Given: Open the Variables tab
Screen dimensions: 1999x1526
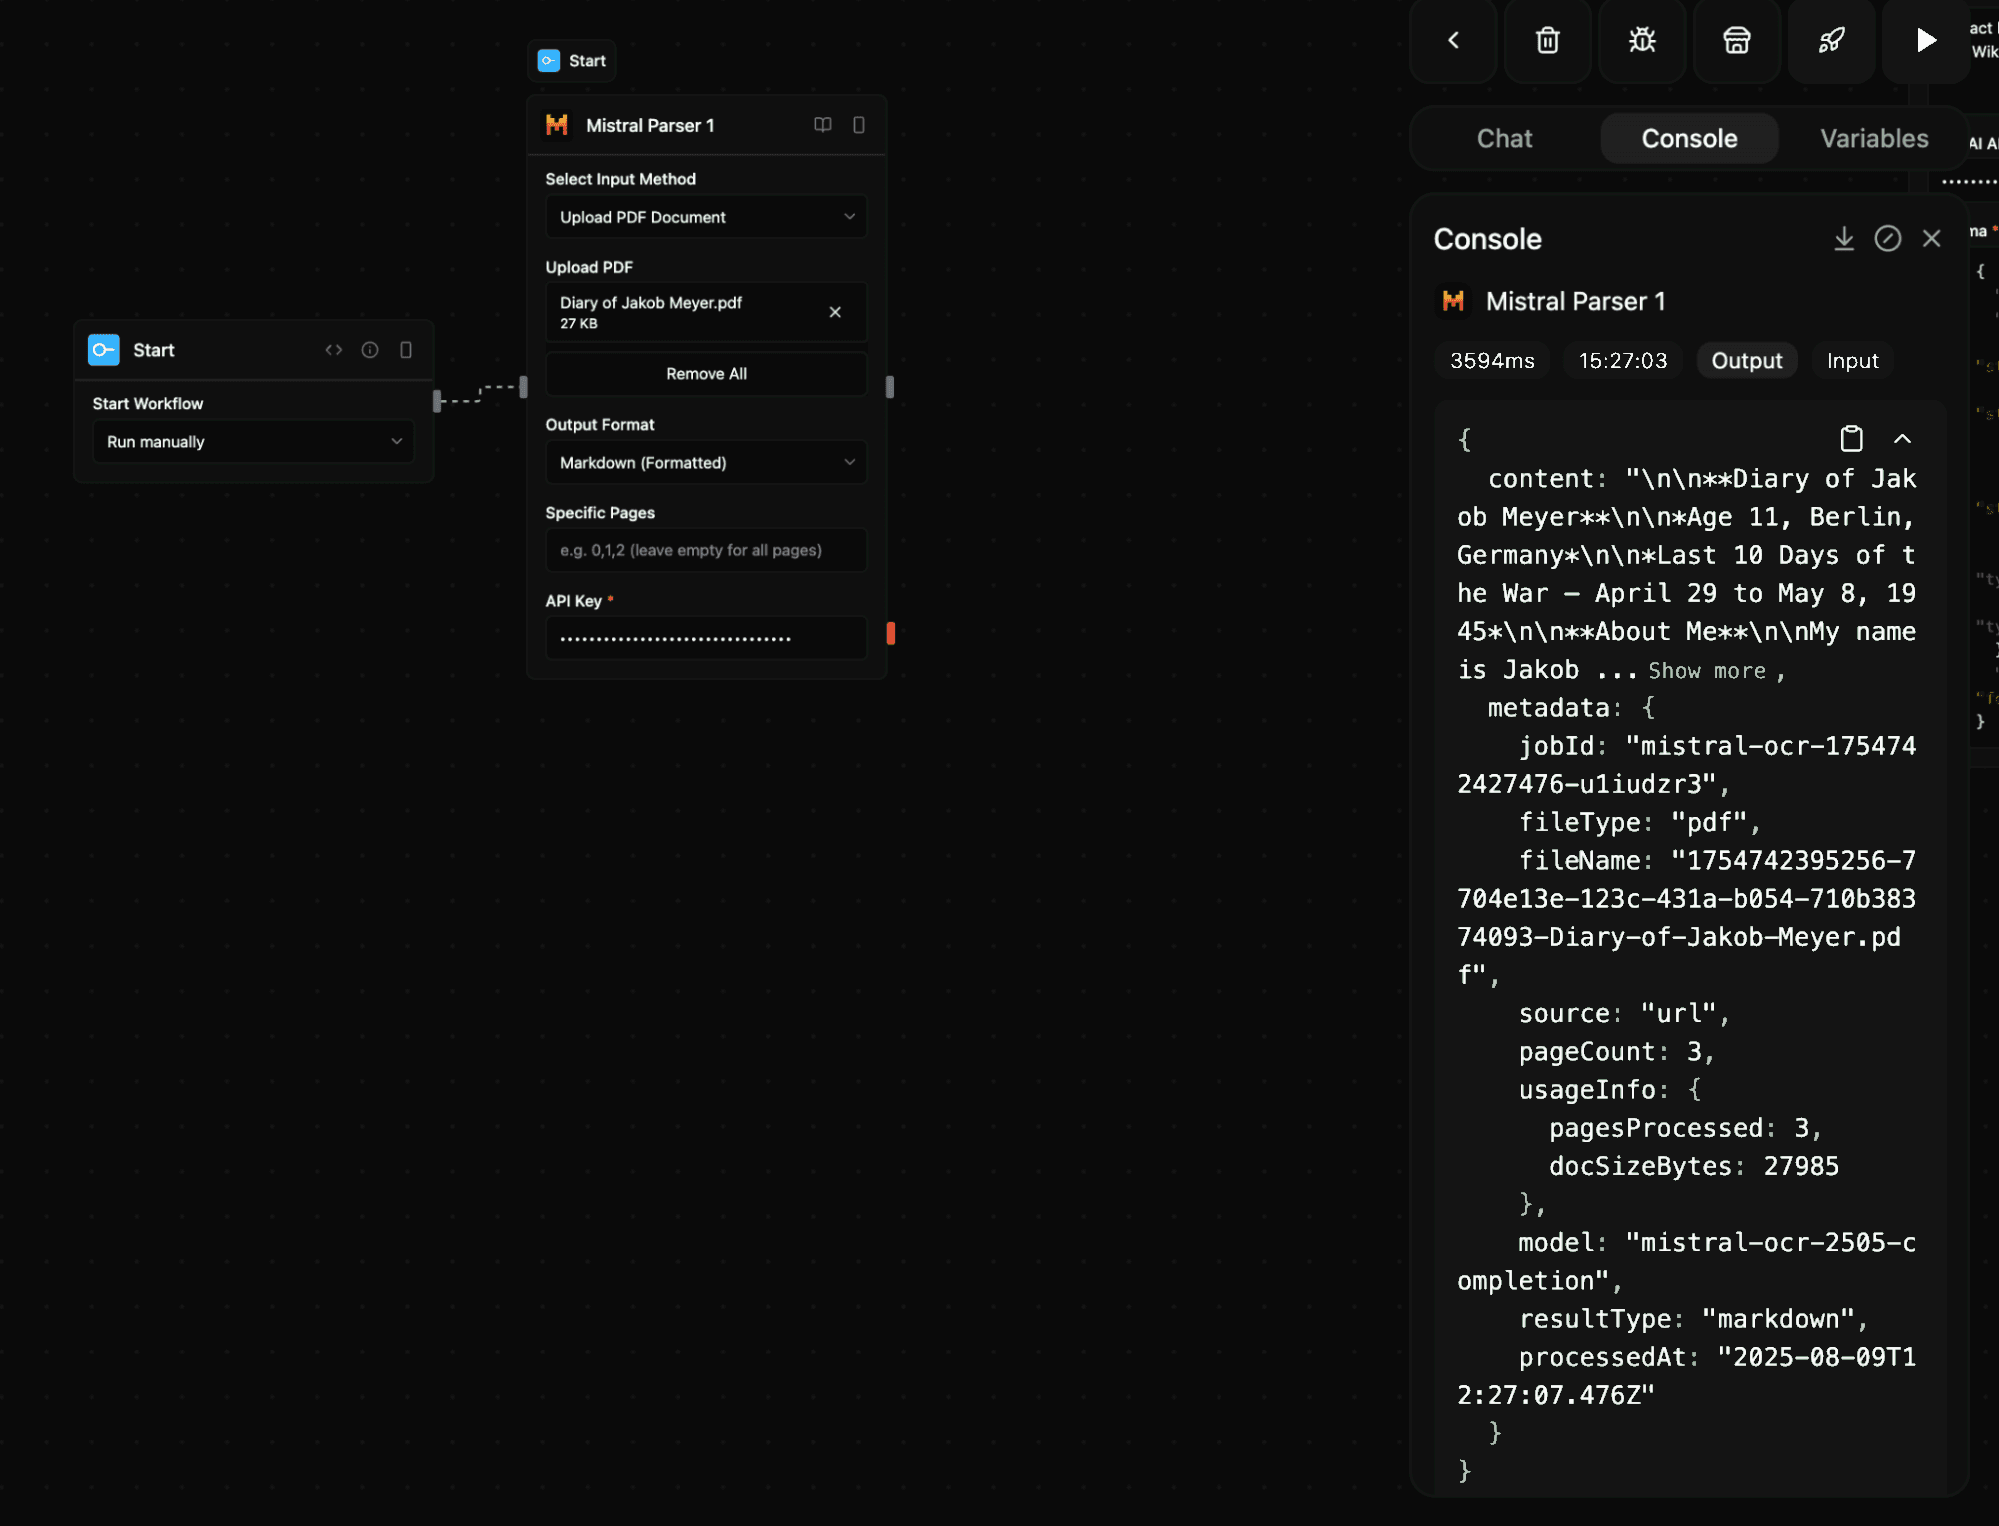Looking at the screenshot, I should [1873, 138].
